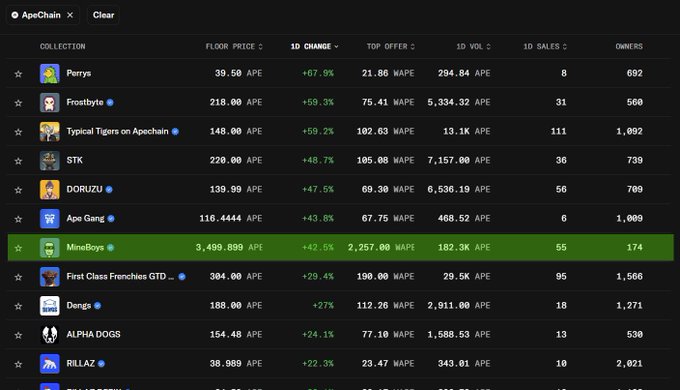Favorite the DORUZU collection
Screen dimensions: 680x390
tap(18, 190)
